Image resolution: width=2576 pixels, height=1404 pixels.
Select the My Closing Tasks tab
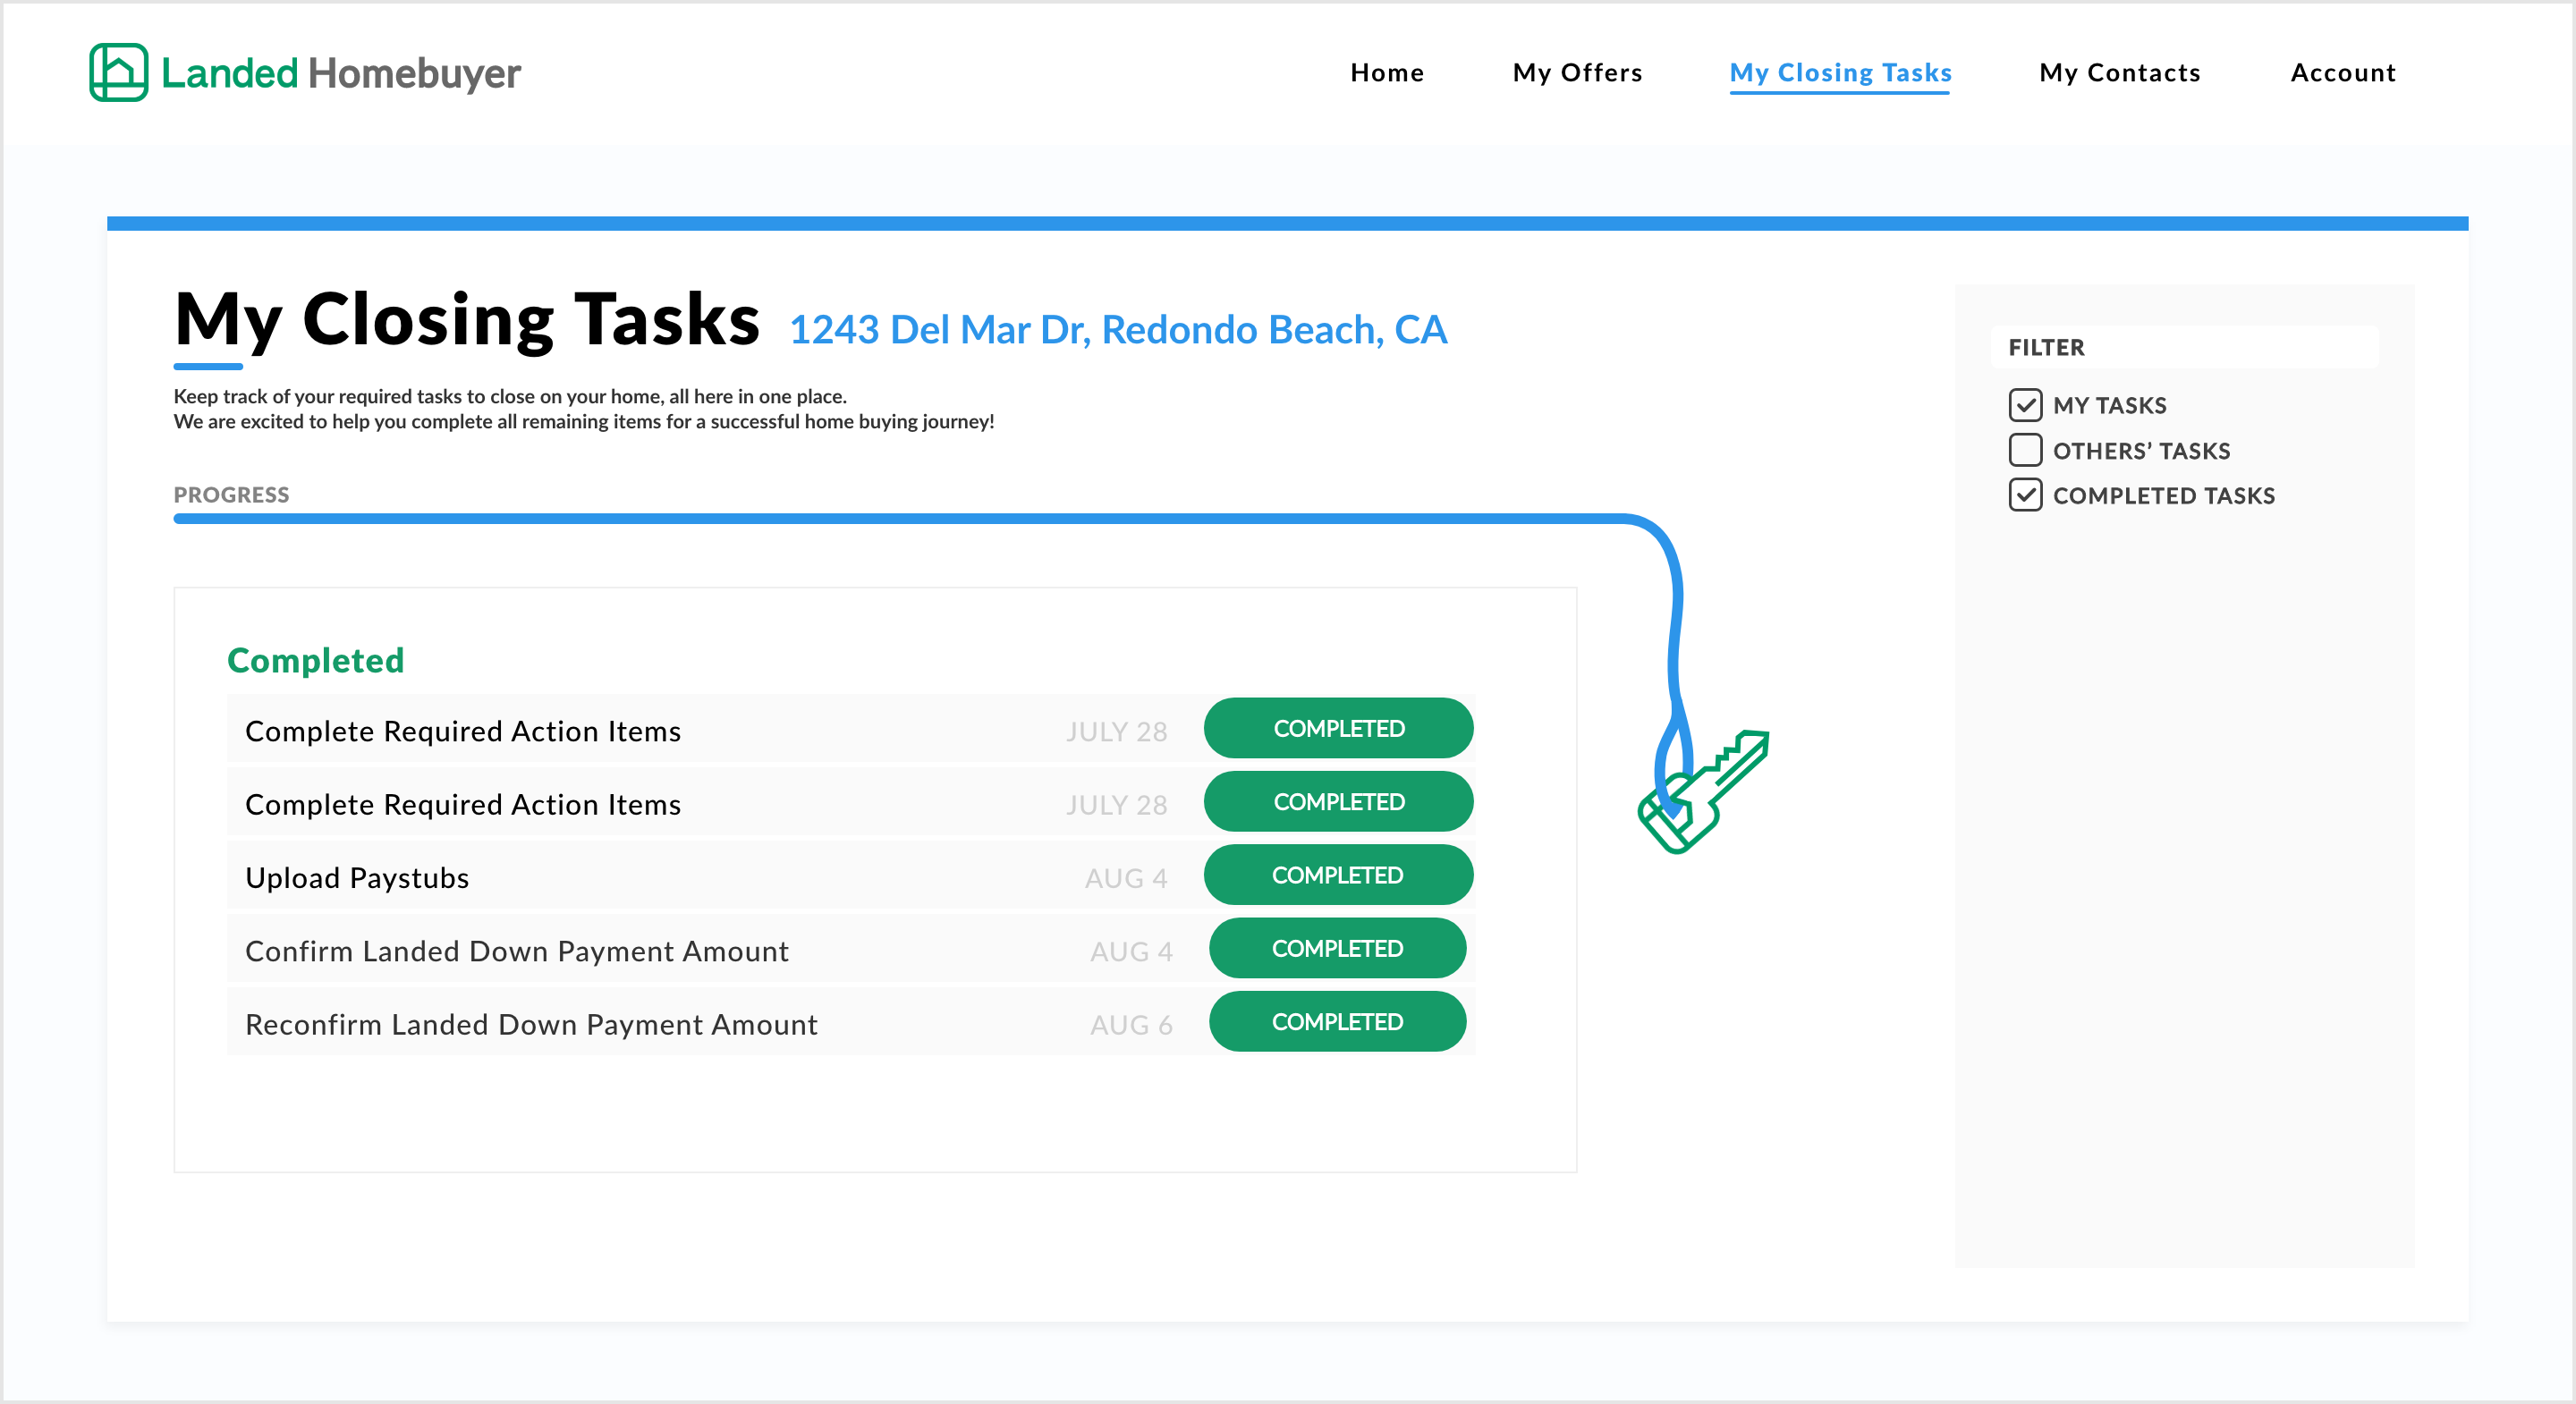1840,73
